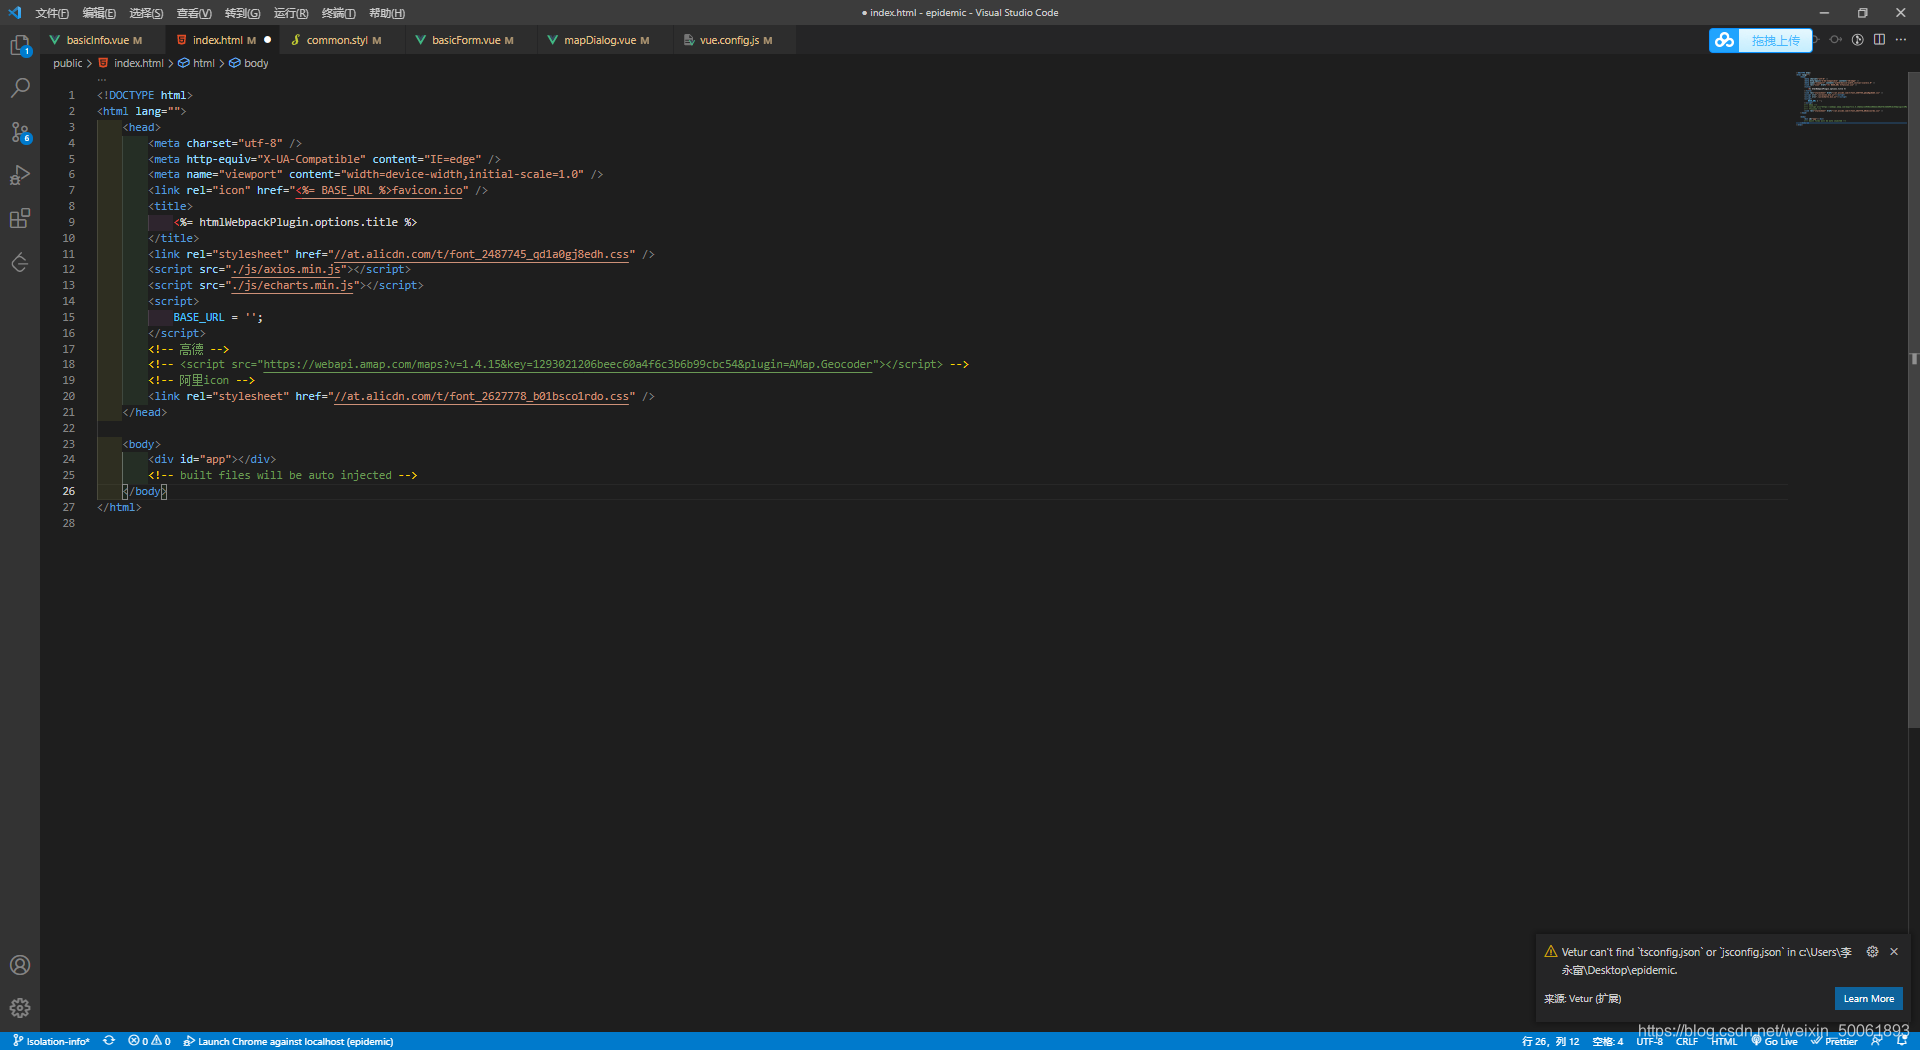The image size is (1920, 1050).
Task: Open webapi.amap.com maps URL link
Action: (x=570, y=364)
